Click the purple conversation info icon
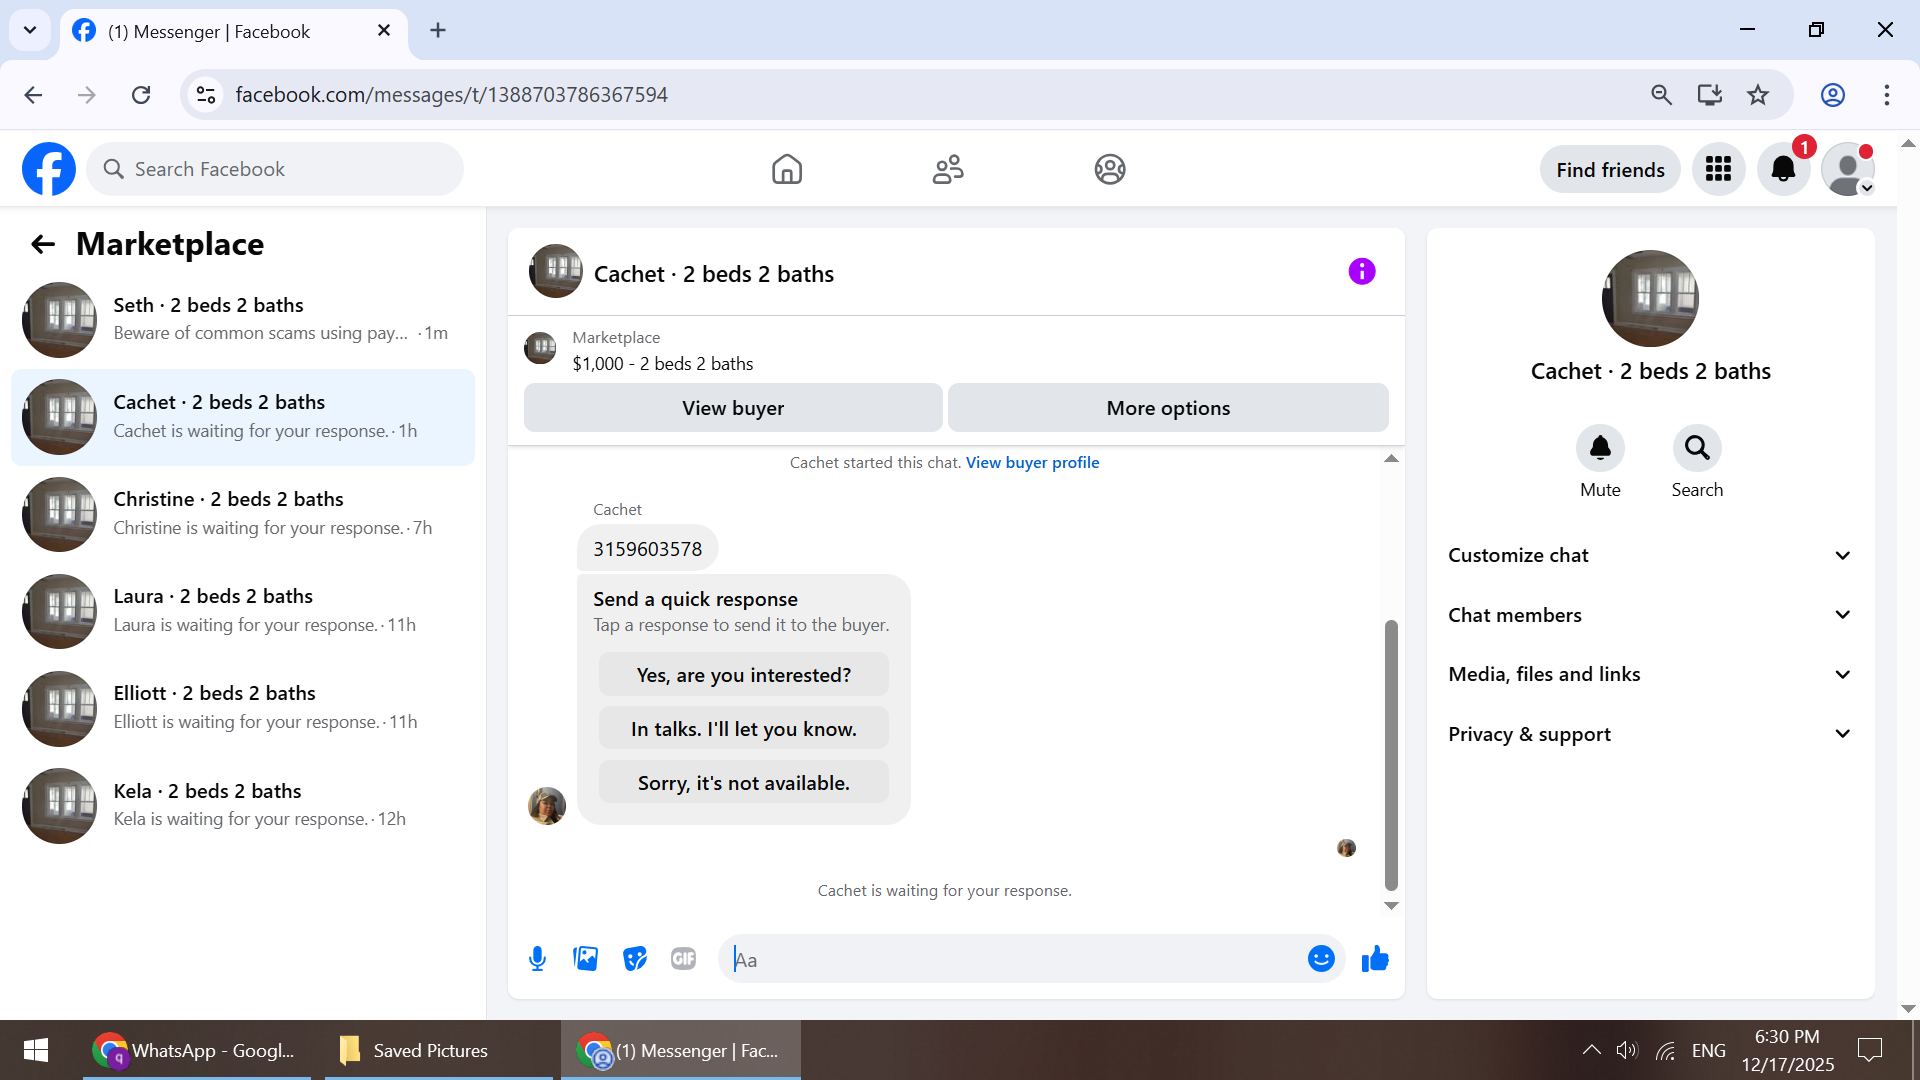 (x=1361, y=272)
